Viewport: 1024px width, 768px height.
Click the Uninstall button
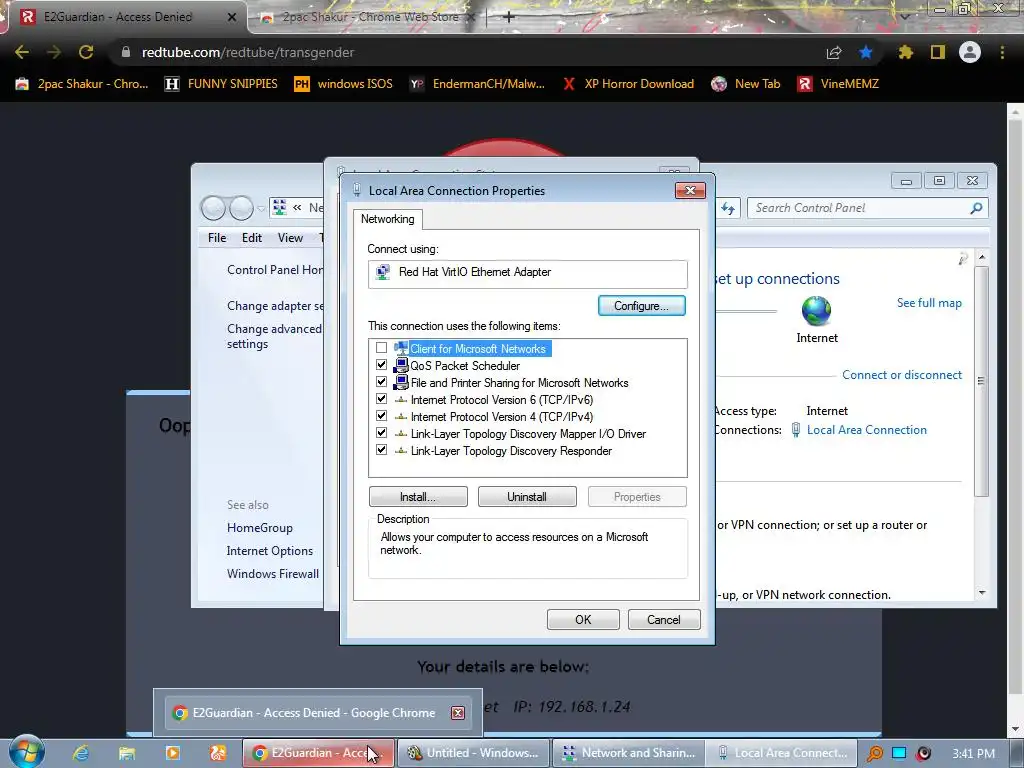(x=527, y=497)
